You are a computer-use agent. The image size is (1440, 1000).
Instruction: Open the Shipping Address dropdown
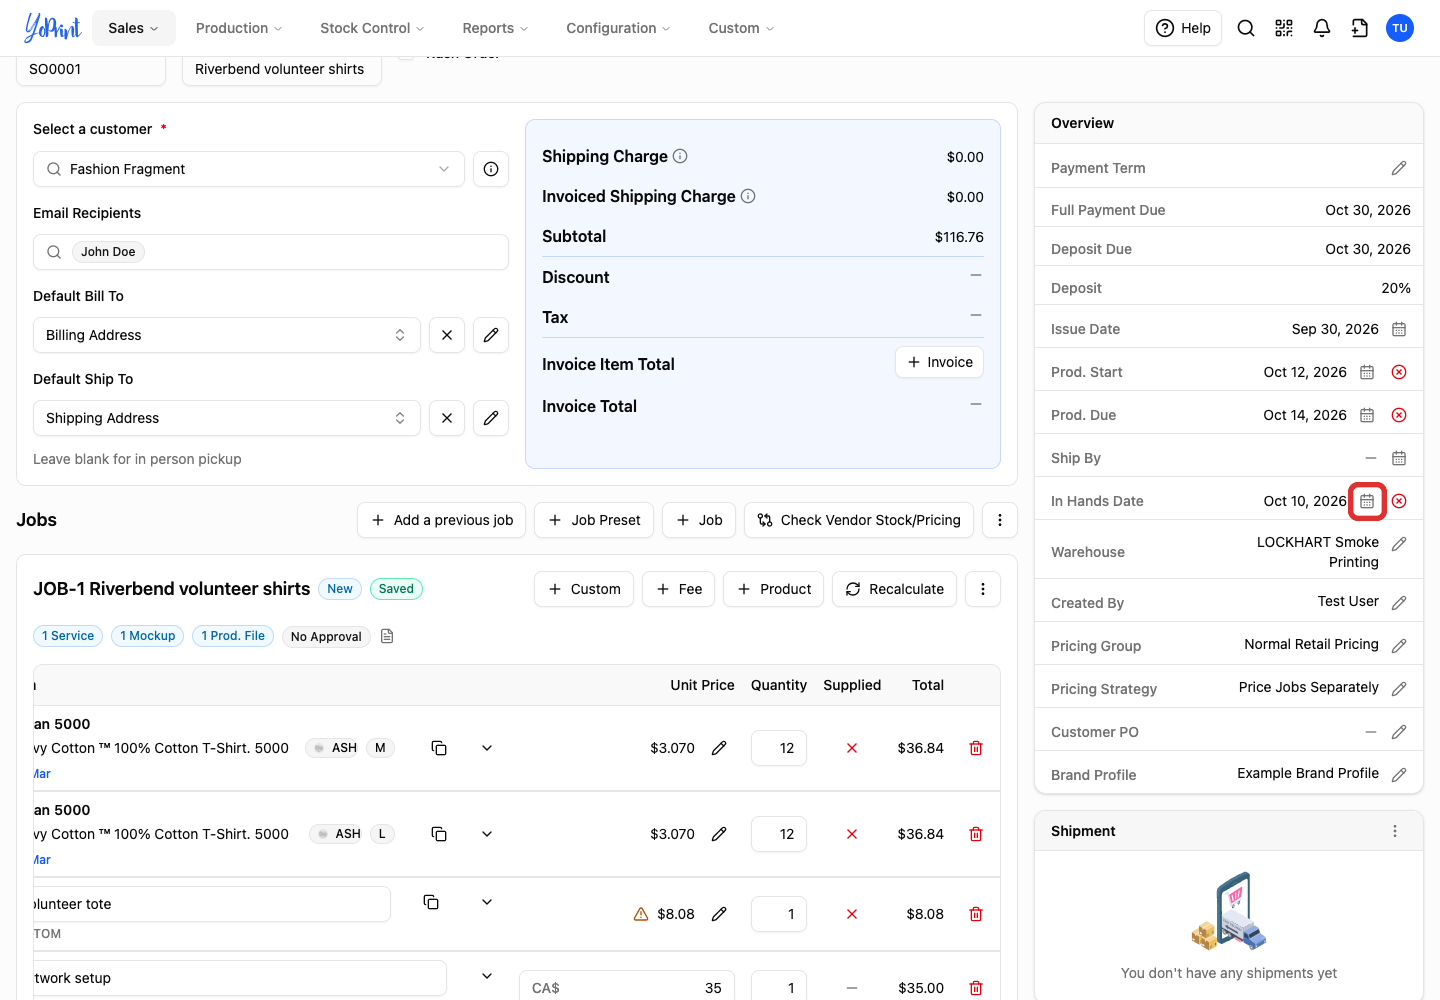coord(227,418)
